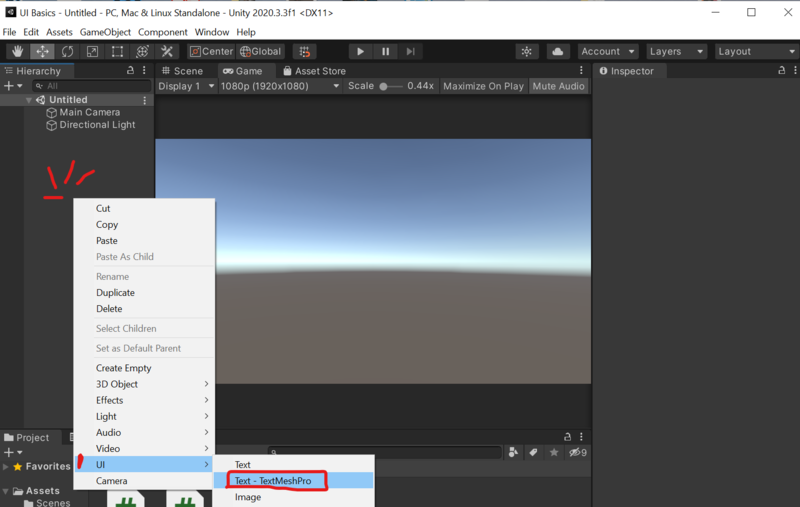Open the Layers dropdown
Viewport: 800px width, 507px height.
[x=676, y=51]
